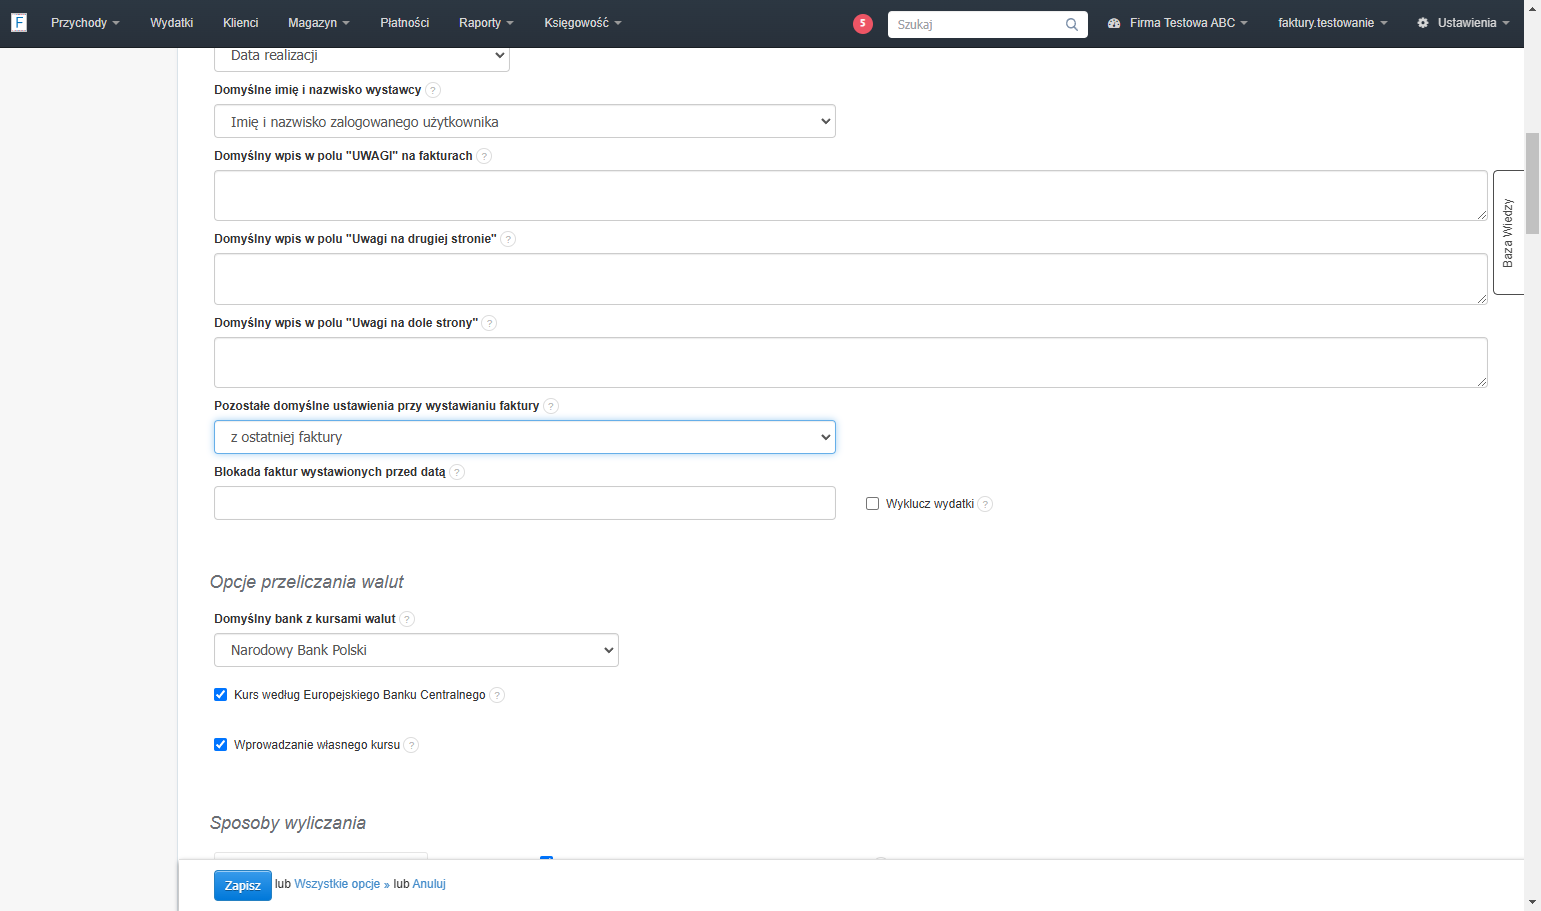
Task: Open help icon for Kurs według Europejskiego Banku
Action: pos(497,695)
